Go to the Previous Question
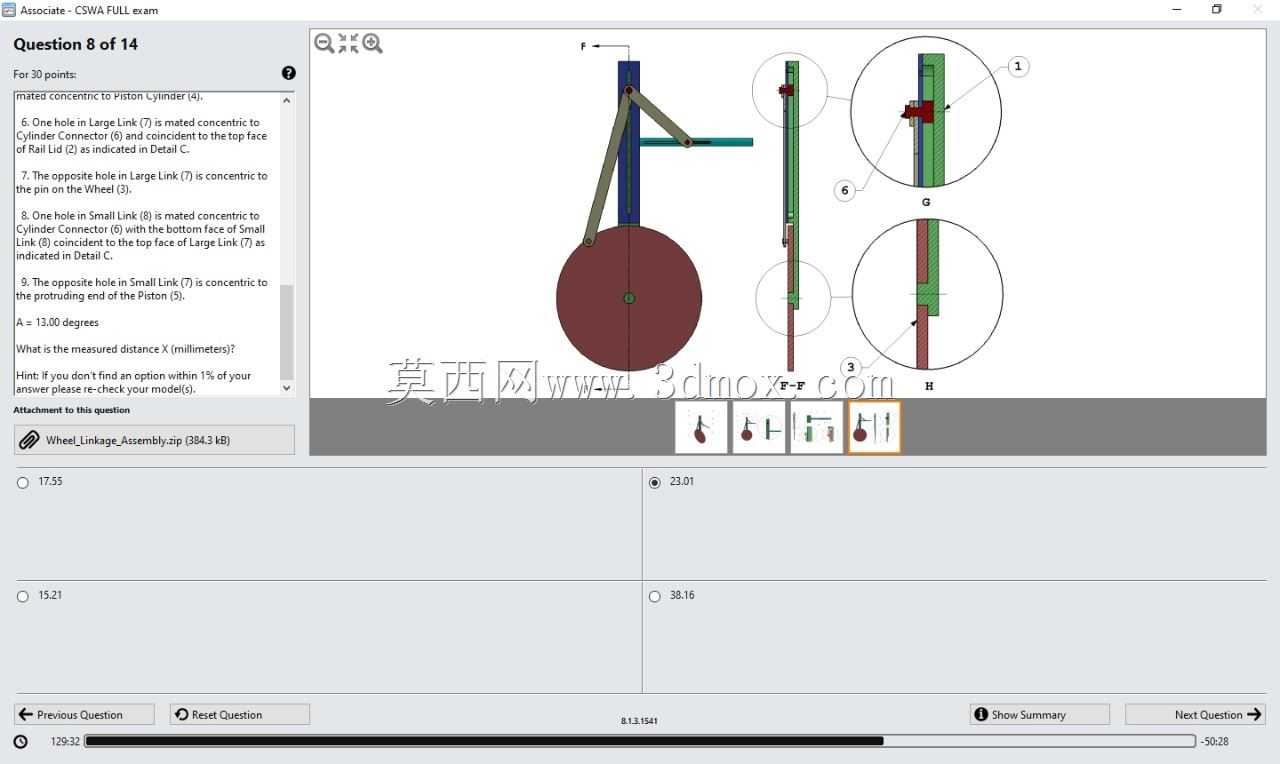This screenshot has height=764, width=1280. tap(84, 714)
